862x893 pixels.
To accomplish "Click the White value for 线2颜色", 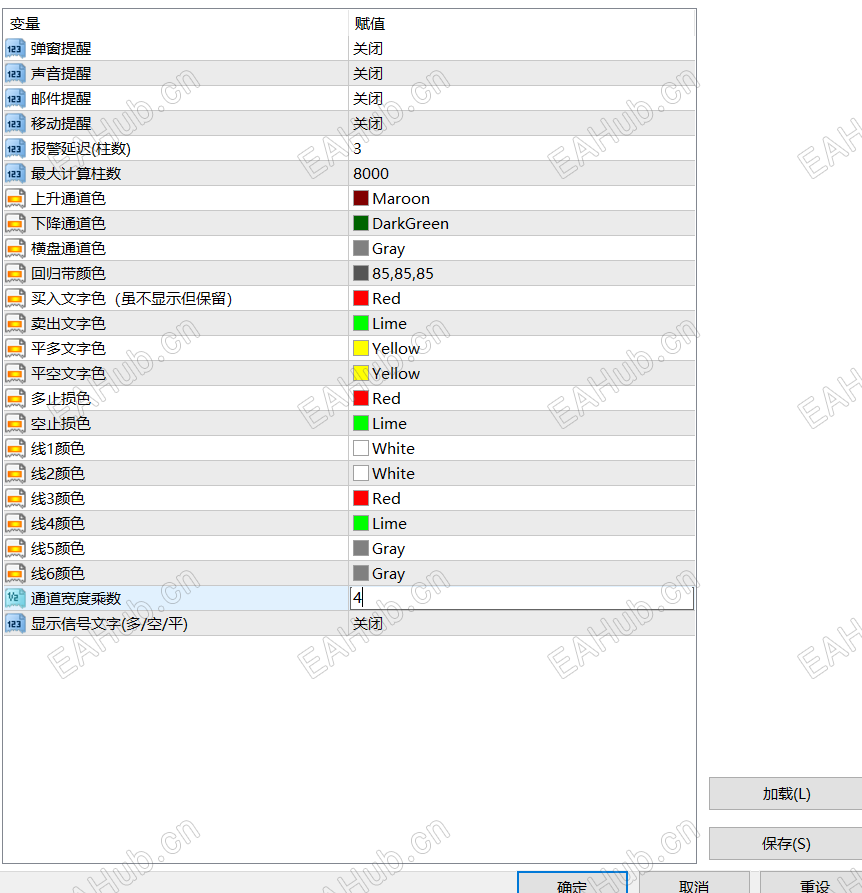I will tap(393, 474).
